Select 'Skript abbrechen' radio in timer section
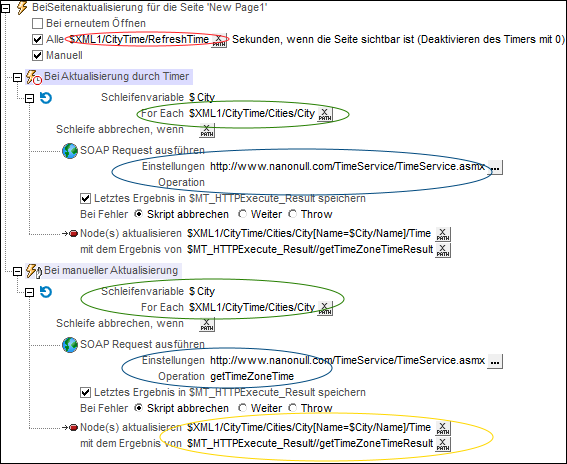The height and width of the screenshot is (464, 567). (138, 214)
